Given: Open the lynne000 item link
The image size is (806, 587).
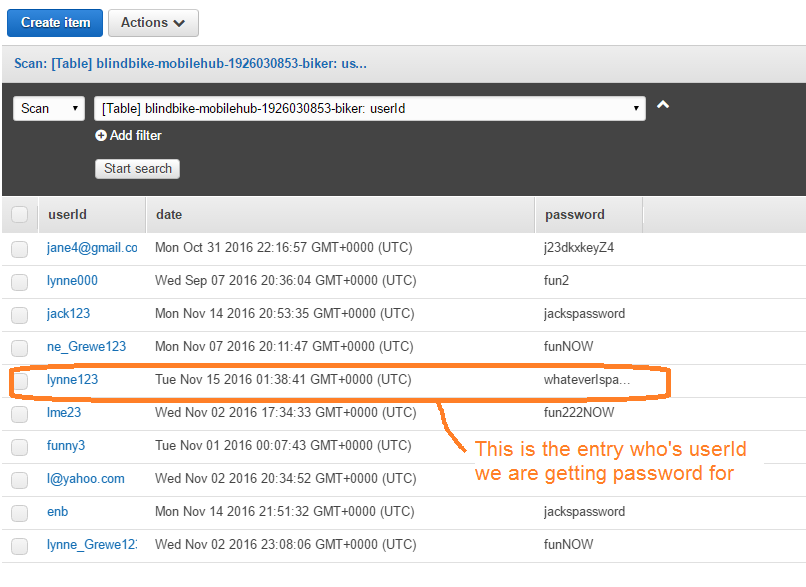Looking at the screenshot, I should 72,281.
